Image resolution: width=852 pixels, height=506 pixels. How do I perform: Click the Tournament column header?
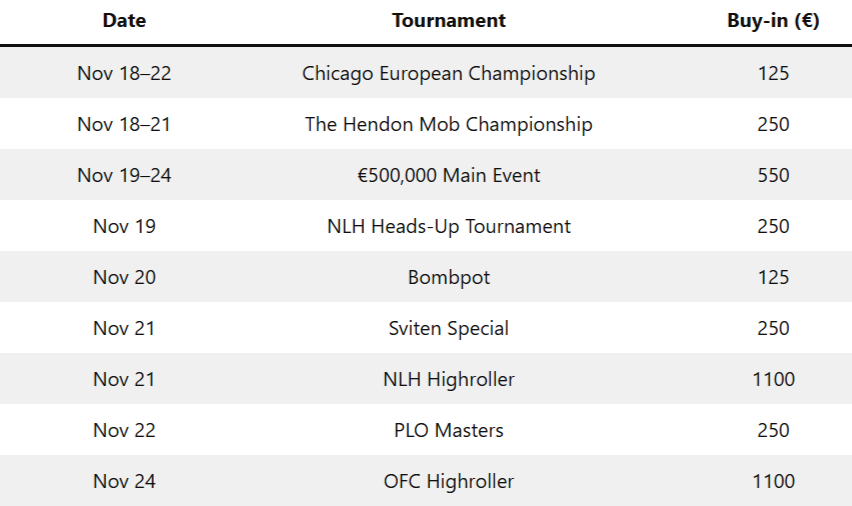(448, 20)
